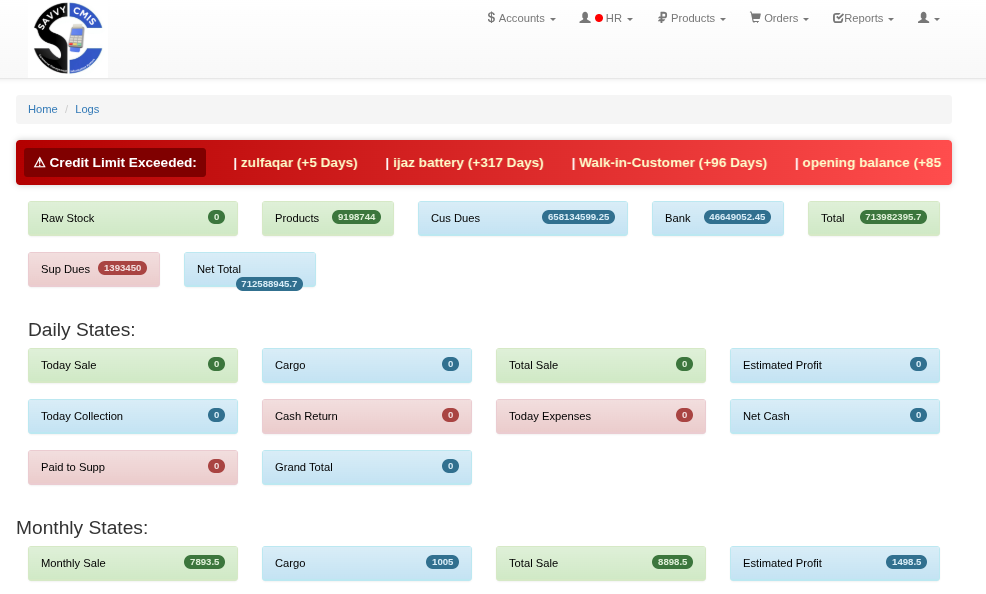Expand the Accounts dropdown caret
986x594 pixels.
pos(553,19)
